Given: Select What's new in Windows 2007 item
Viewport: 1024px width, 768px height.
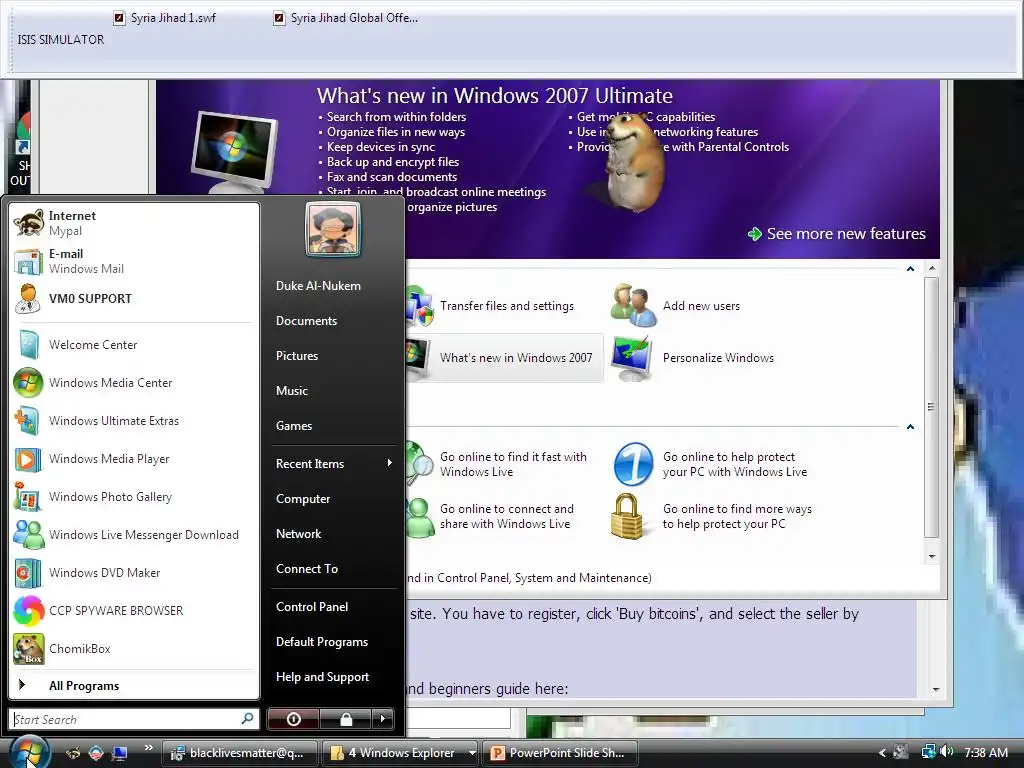Looking at the screenshot, I should point(504,358).
